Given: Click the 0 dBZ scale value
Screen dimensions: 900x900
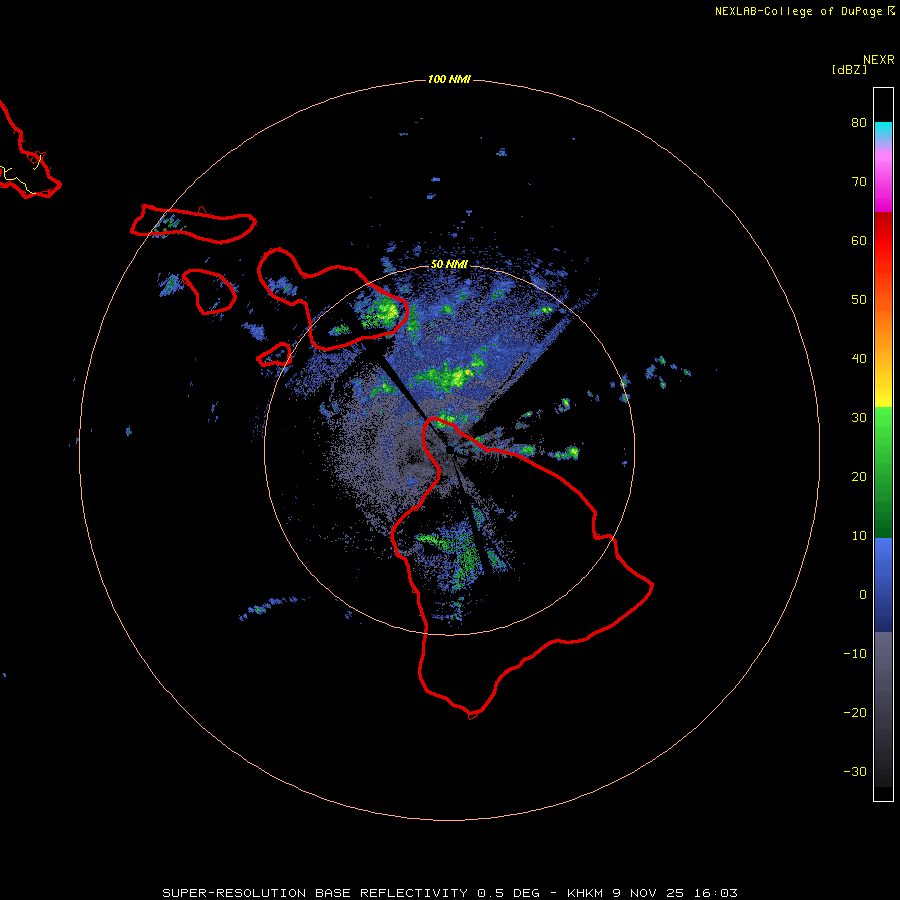Looking at the screenshot, I should pyautogui.click(x=863, y=595).
